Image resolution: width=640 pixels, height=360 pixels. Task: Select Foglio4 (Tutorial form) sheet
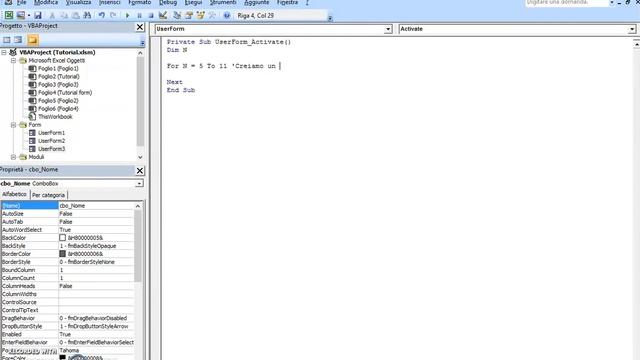coord(65,92)
